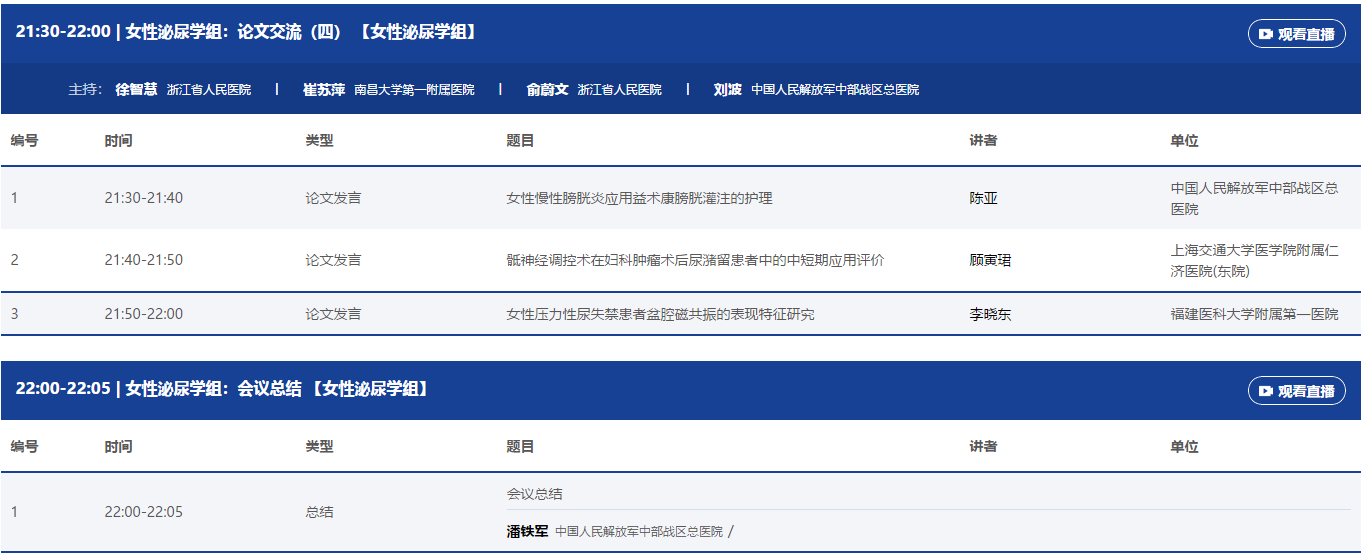Select host name 俞蔚文
Image resolution: width=1363 pixels, height=554 pixels.
[x=547, y=89]
